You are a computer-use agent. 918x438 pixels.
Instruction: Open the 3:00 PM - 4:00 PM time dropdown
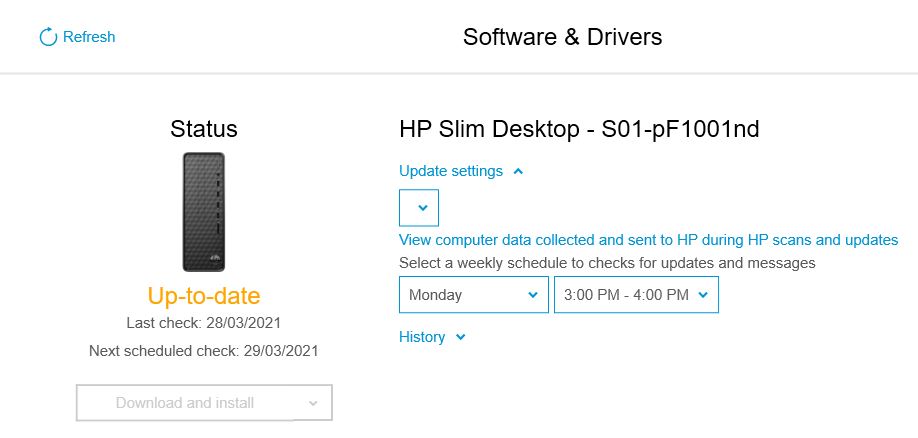click(x=636, y=295)
